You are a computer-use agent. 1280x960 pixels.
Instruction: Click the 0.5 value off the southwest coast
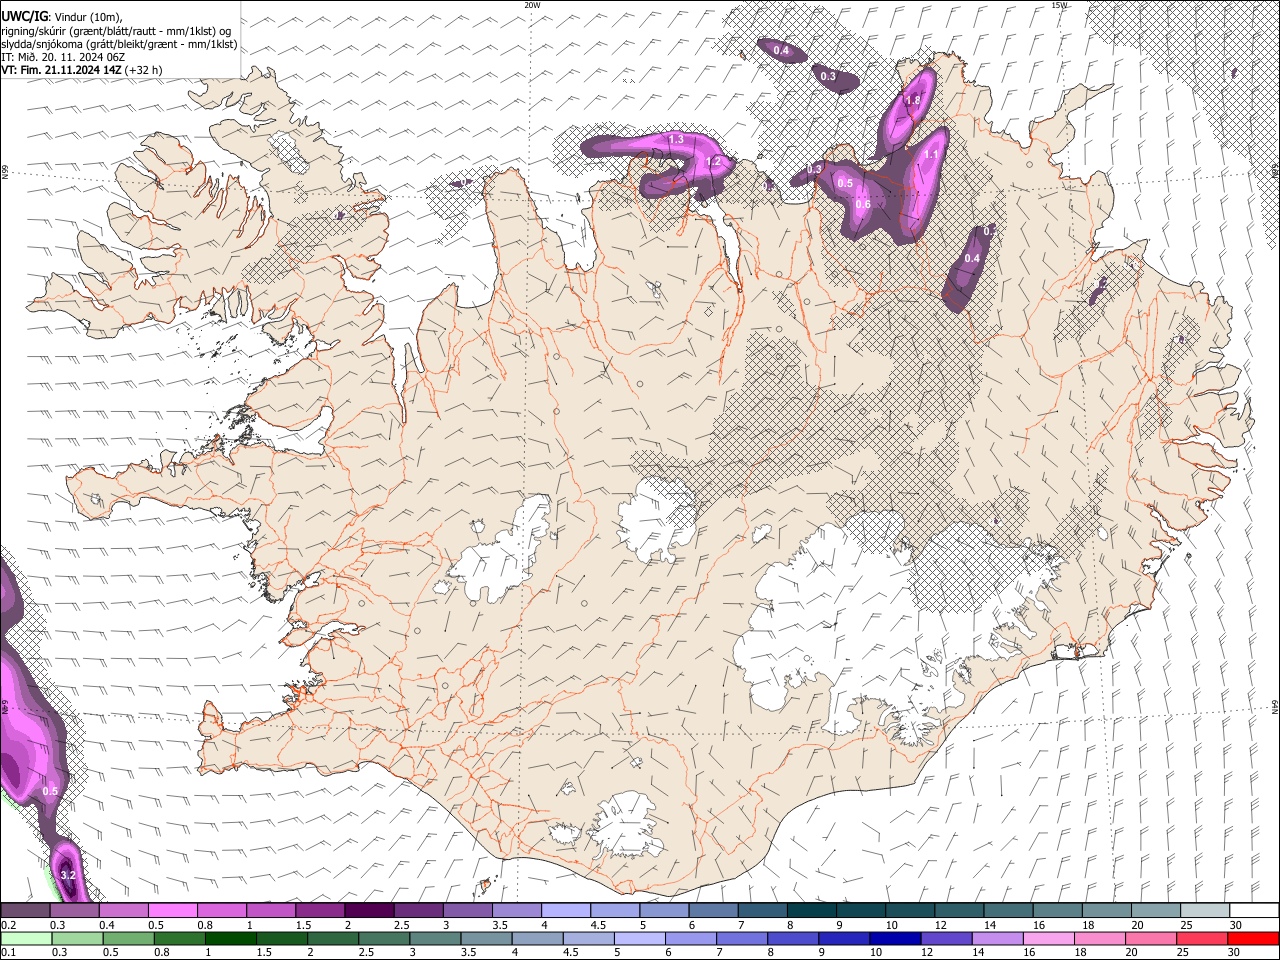(50, 791)
